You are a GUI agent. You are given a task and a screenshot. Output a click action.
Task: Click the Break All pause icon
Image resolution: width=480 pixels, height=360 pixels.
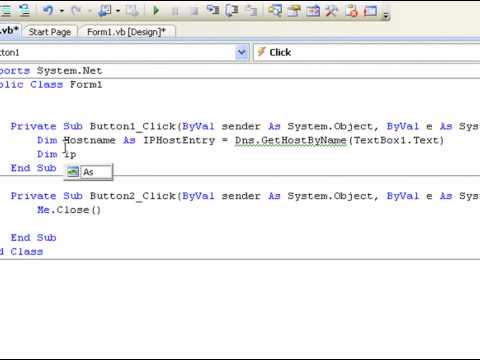(175, 11)
